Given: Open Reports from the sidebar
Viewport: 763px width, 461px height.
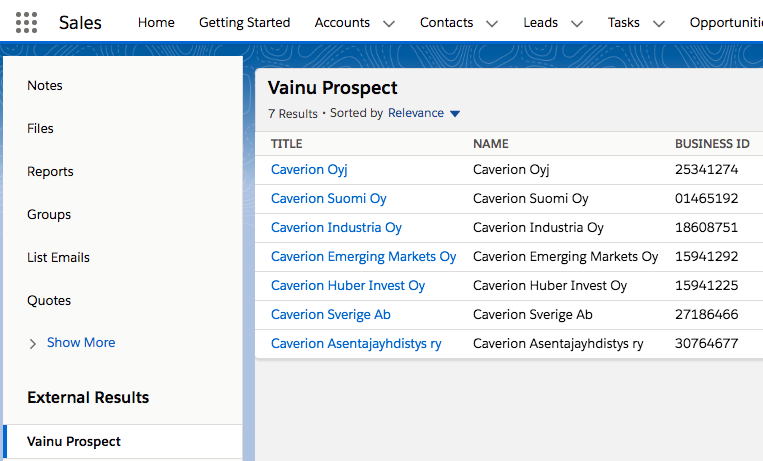Looking at the screenshot, I should tap(51, 172).
